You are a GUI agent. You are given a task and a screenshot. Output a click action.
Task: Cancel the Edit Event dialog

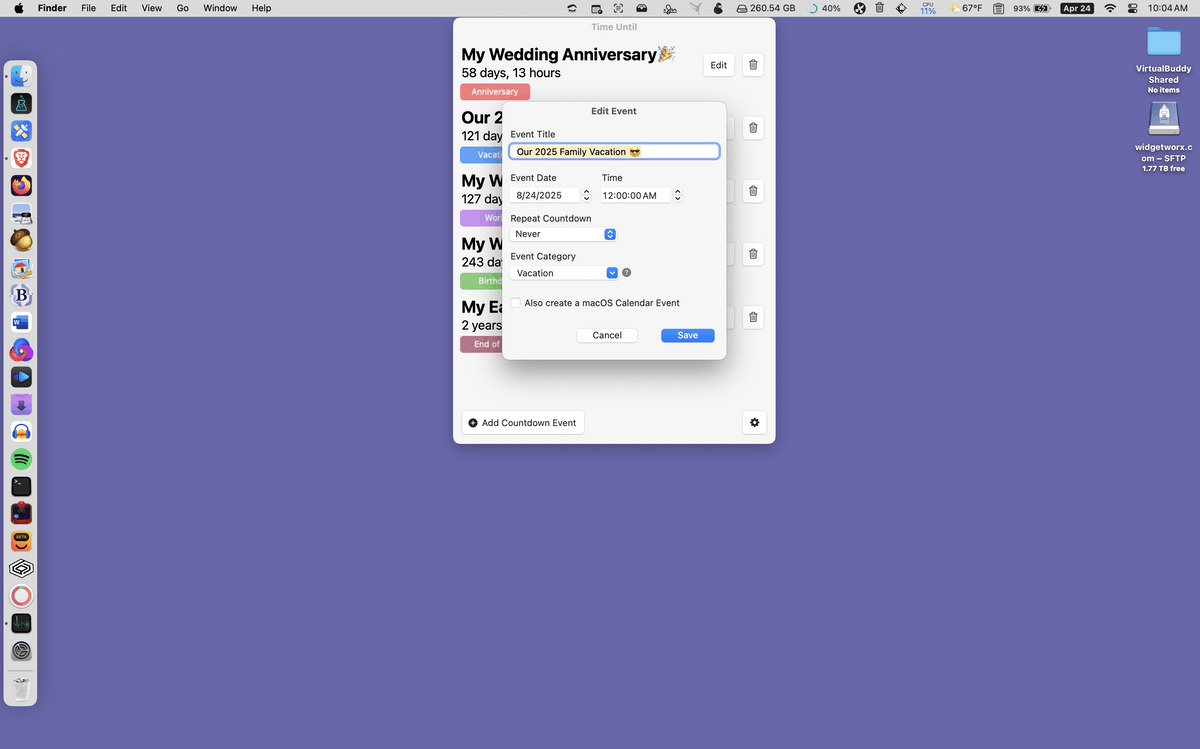coord(607,335)
